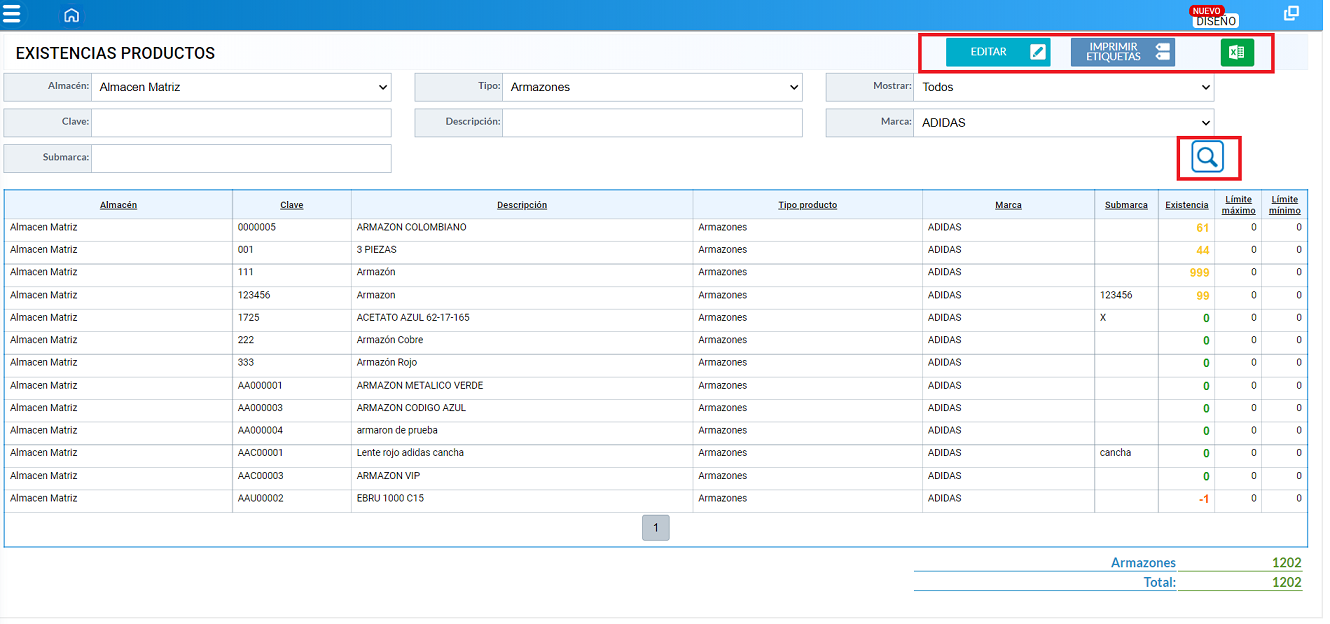The width and height of the screenshot is (1330, 624).
Task: Focus the Clave input field
Action: tap(241, 123)
